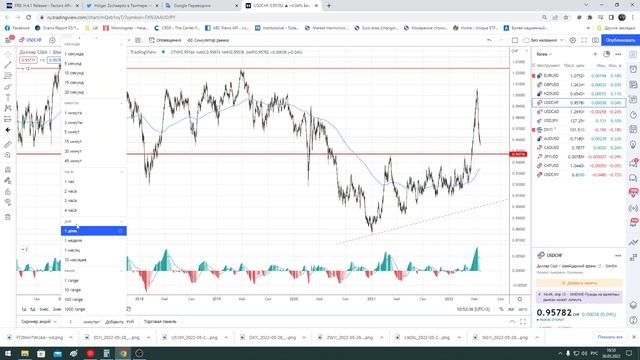
Task: Add symbol to watchlist plus icon
Action: 595,54
